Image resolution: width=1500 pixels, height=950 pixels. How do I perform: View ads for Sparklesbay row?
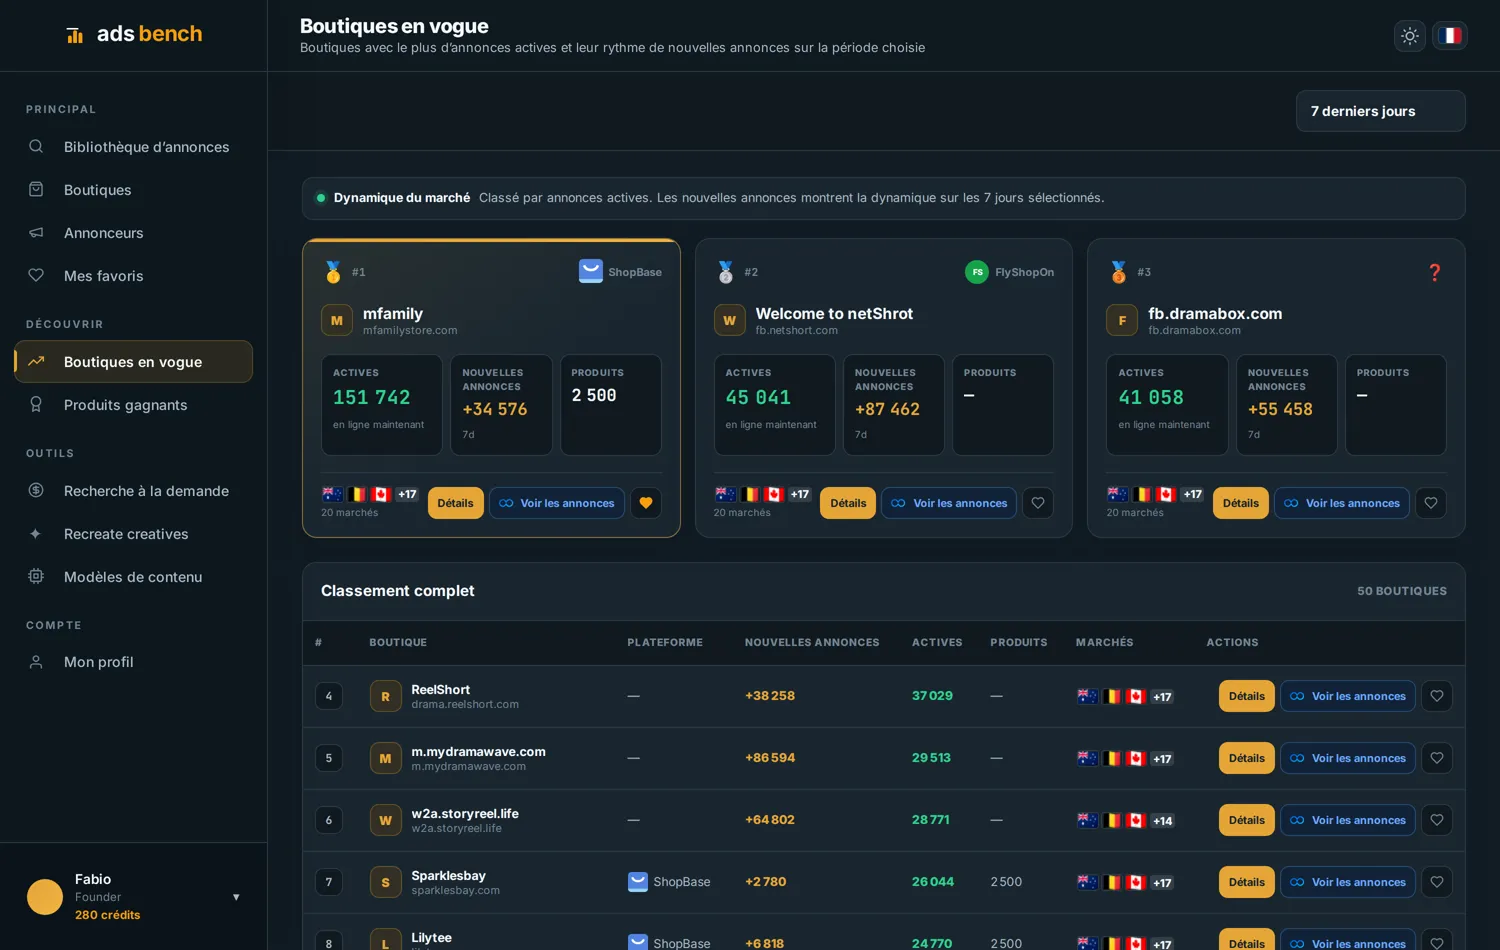tap(1348, 882)
